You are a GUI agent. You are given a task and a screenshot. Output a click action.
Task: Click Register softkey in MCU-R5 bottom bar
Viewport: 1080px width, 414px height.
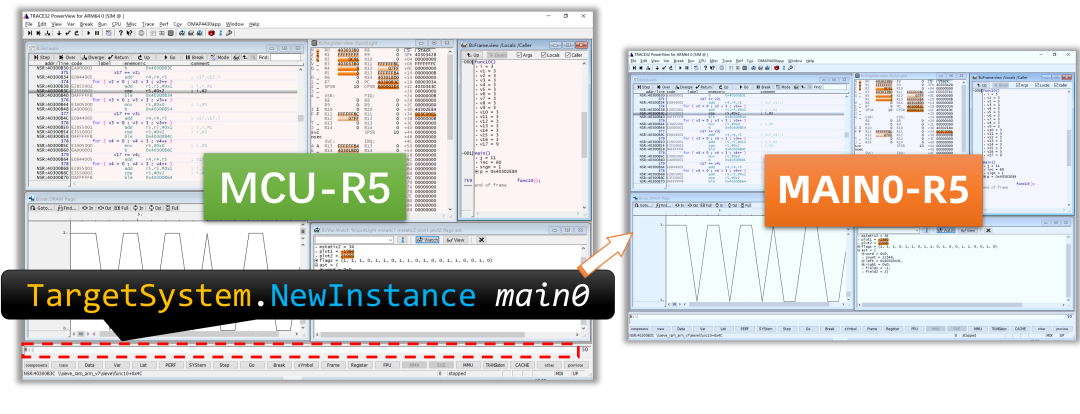coord(360,365)
